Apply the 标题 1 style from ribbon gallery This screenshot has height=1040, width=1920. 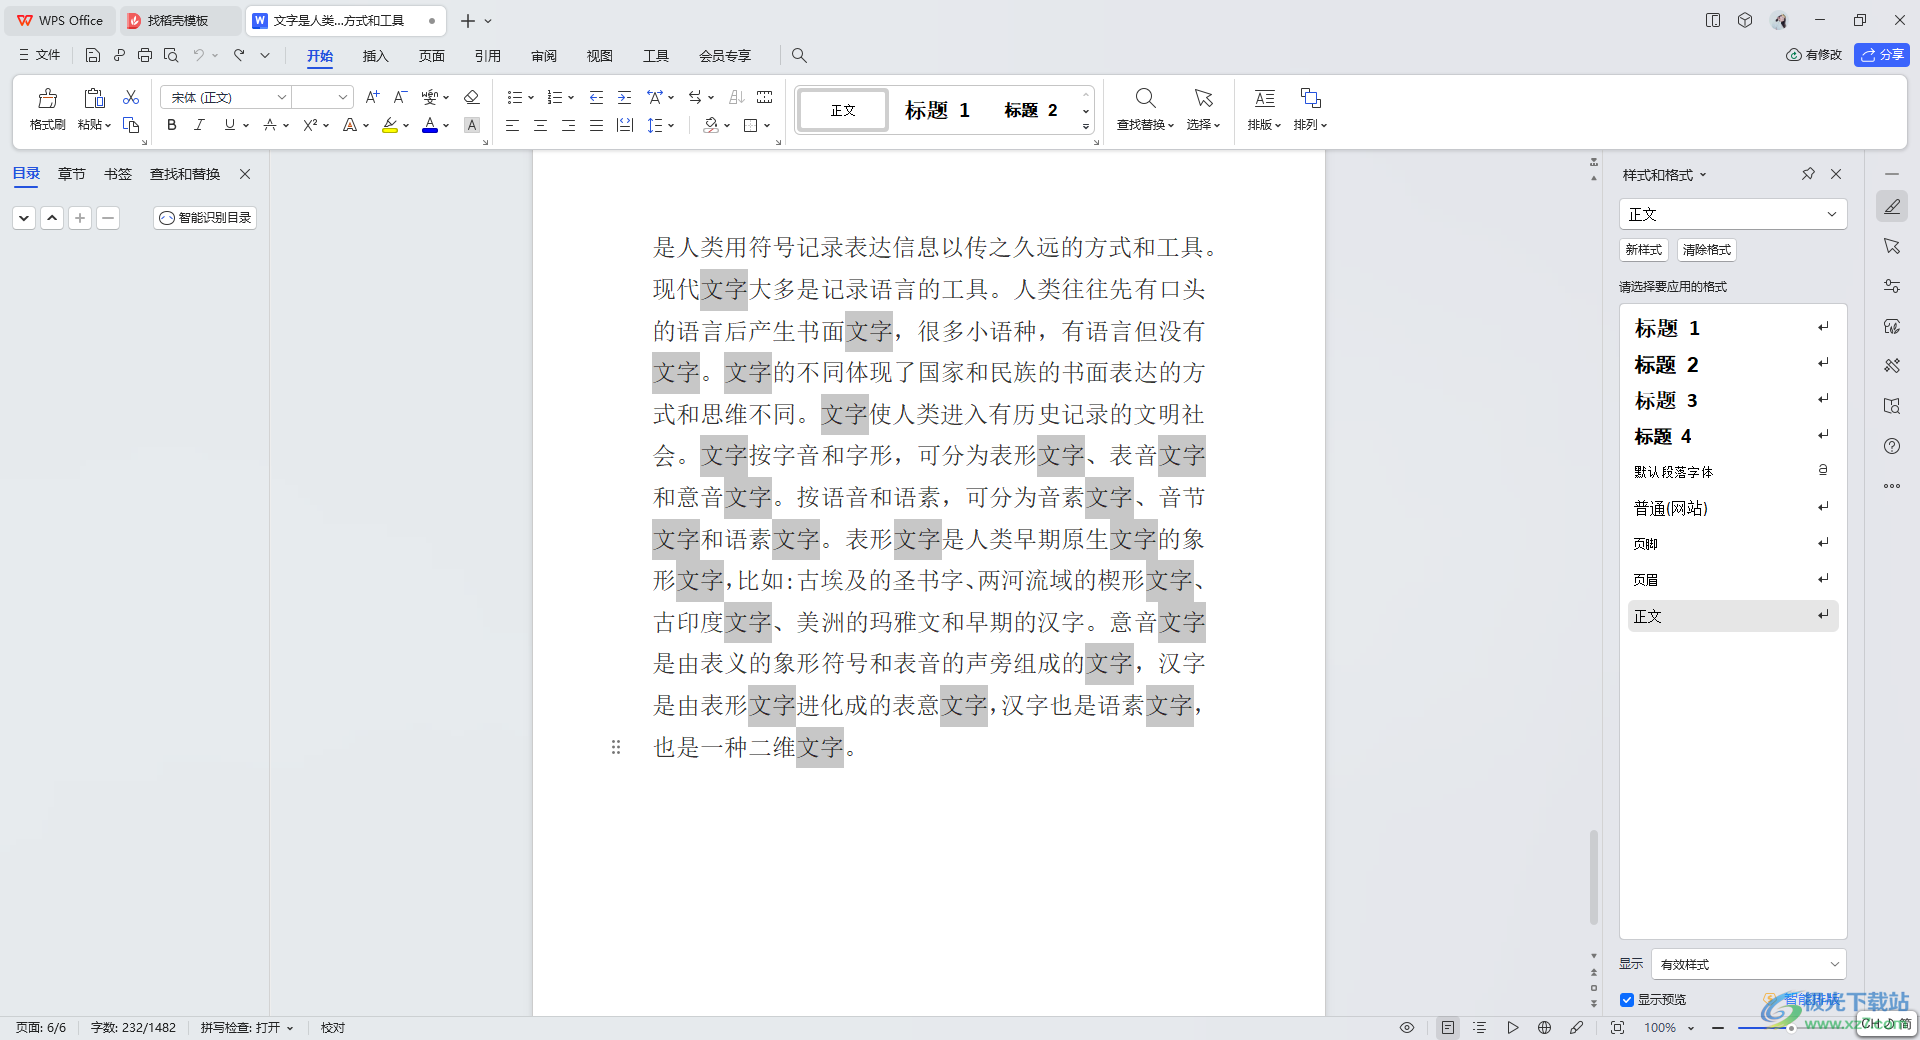(x=937, y=110)
